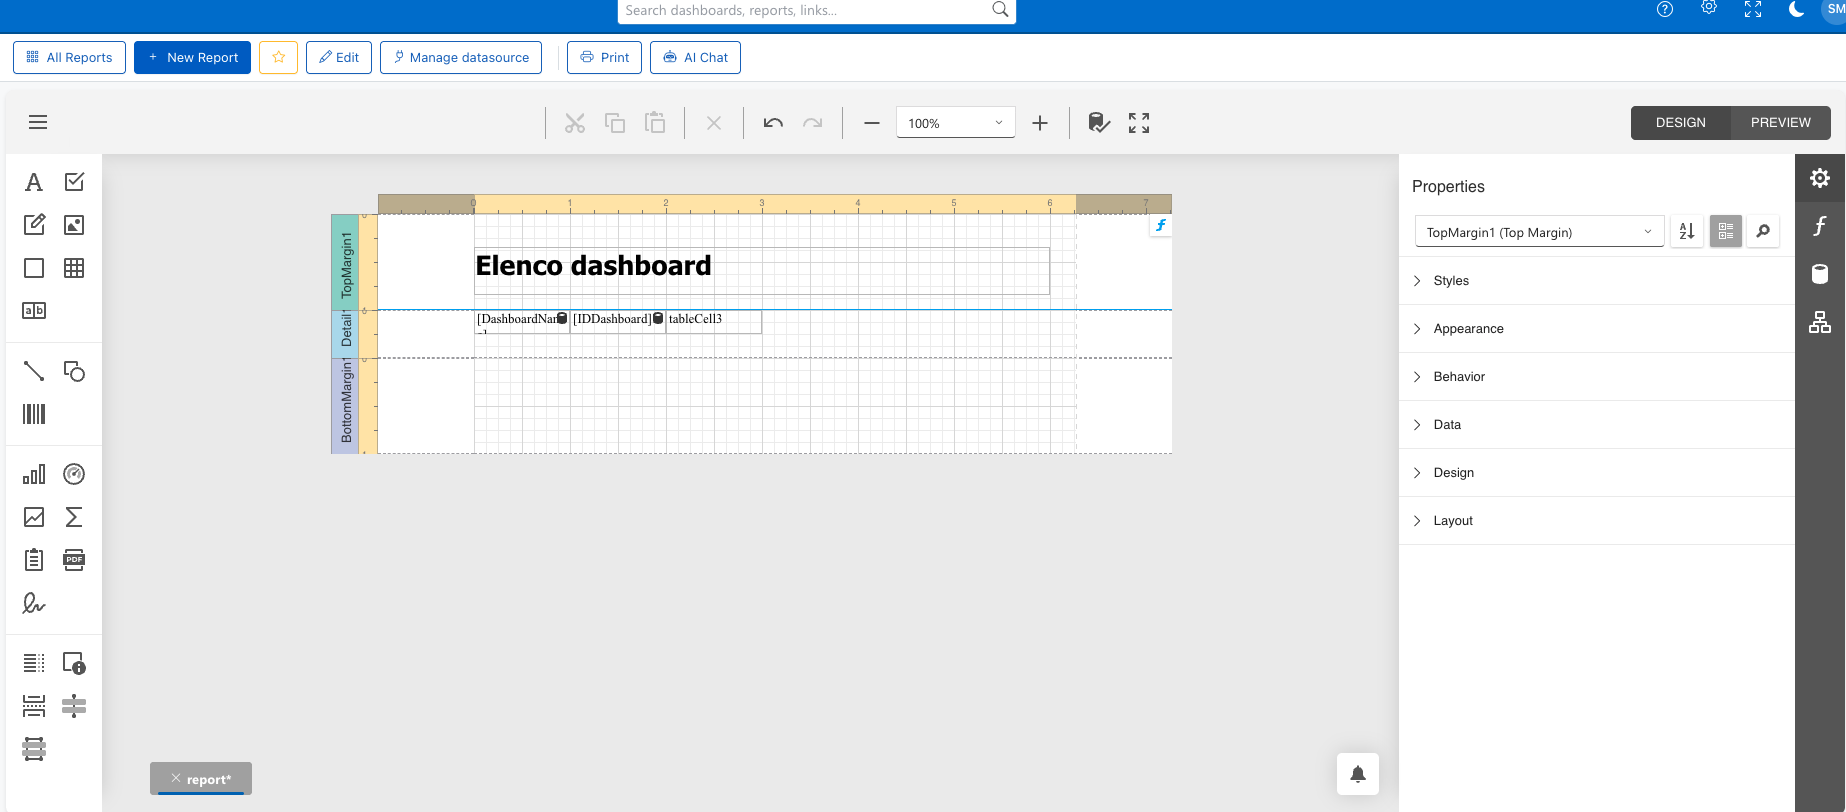
Task: Zoom in with the plus button
Action: click(x=1040, y=123)
